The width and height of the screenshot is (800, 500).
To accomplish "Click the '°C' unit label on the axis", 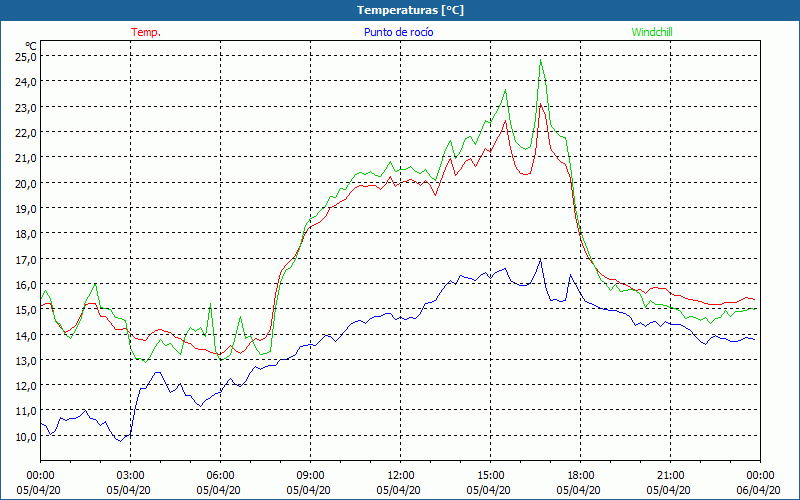I will 31,46.
